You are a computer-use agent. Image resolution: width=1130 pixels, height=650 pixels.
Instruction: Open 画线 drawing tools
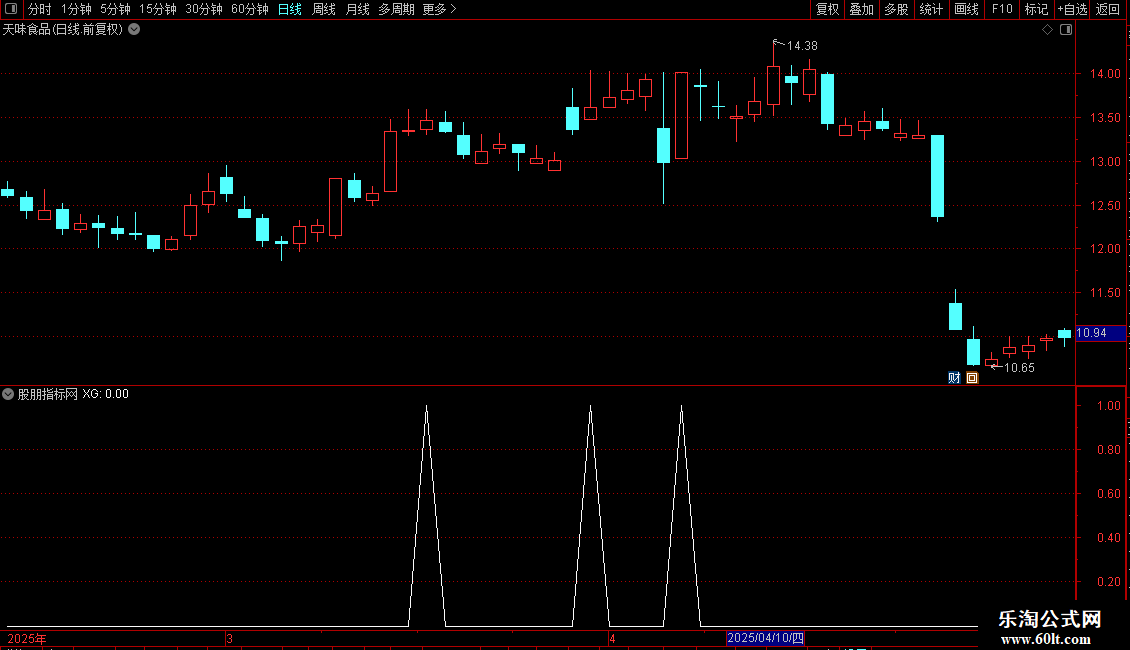click(966, 9)
